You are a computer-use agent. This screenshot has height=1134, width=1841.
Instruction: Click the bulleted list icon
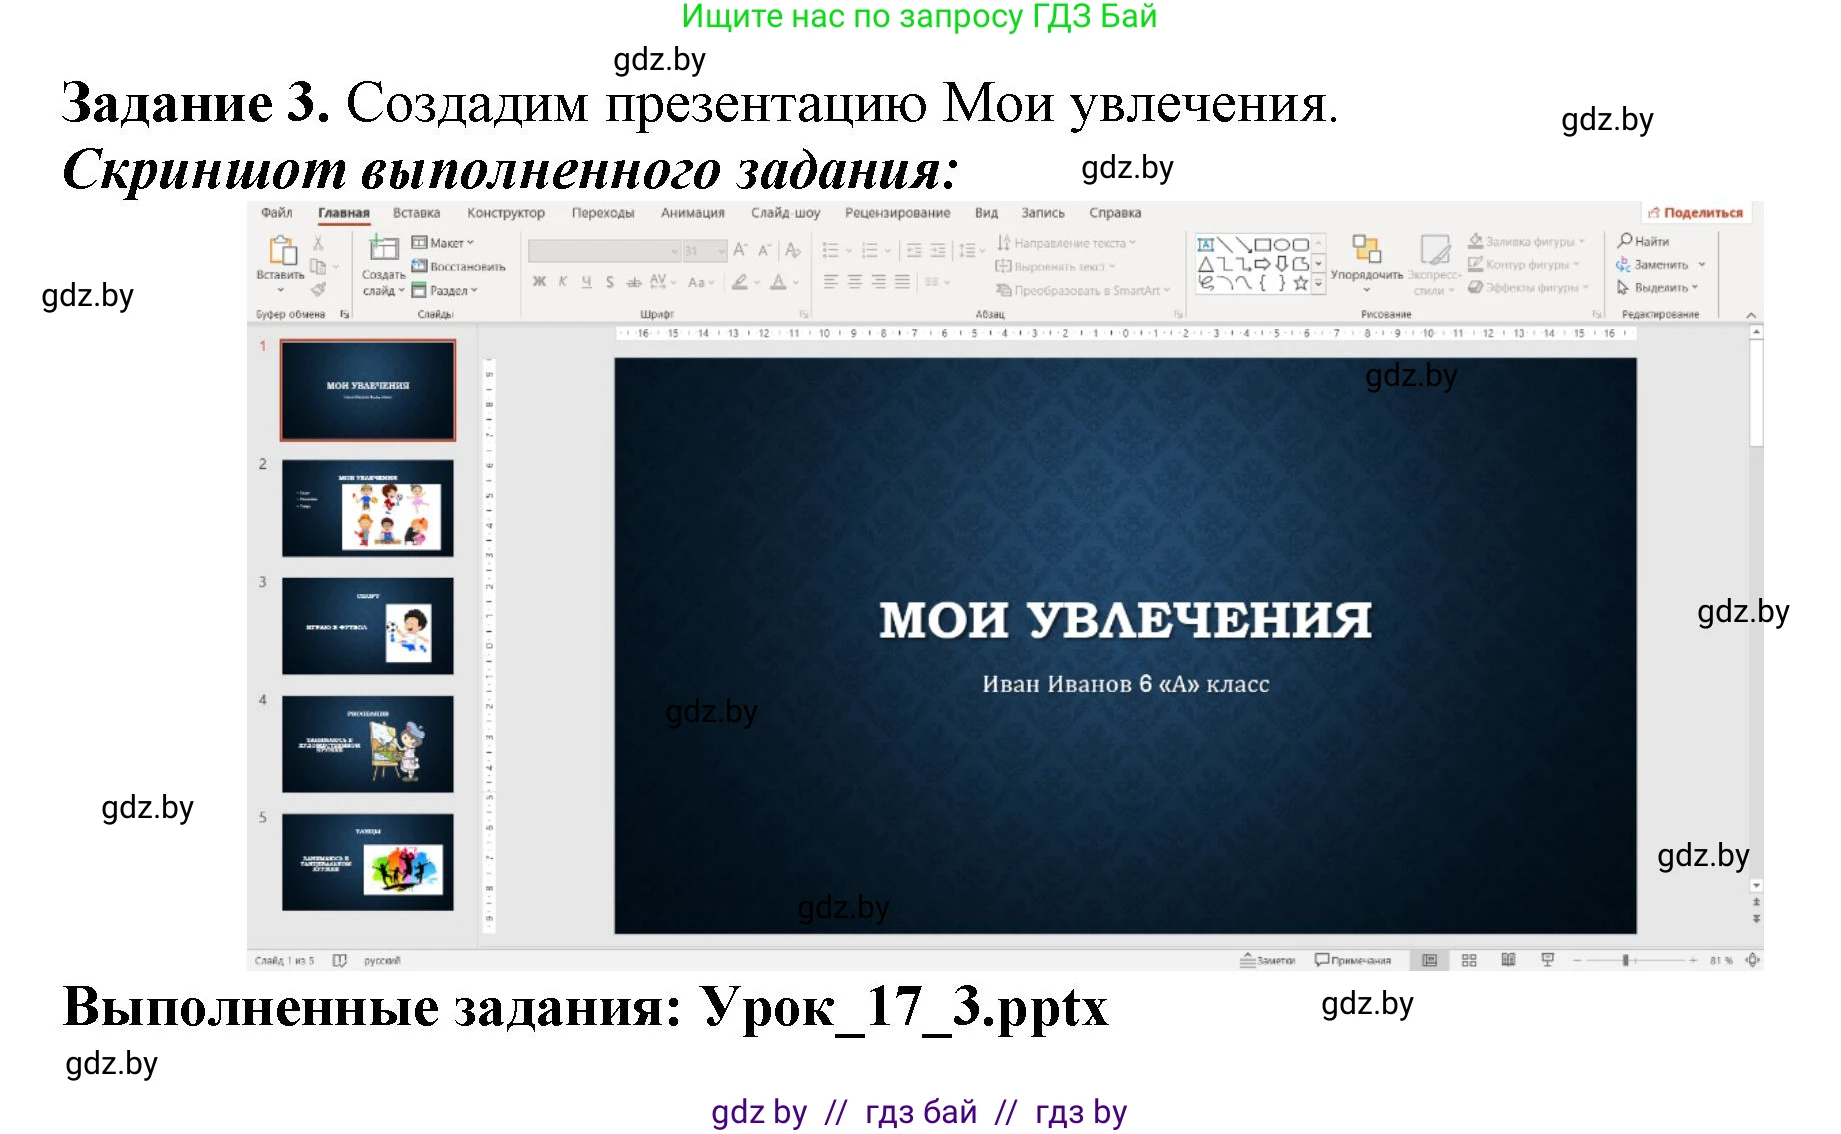click(831, 250)
